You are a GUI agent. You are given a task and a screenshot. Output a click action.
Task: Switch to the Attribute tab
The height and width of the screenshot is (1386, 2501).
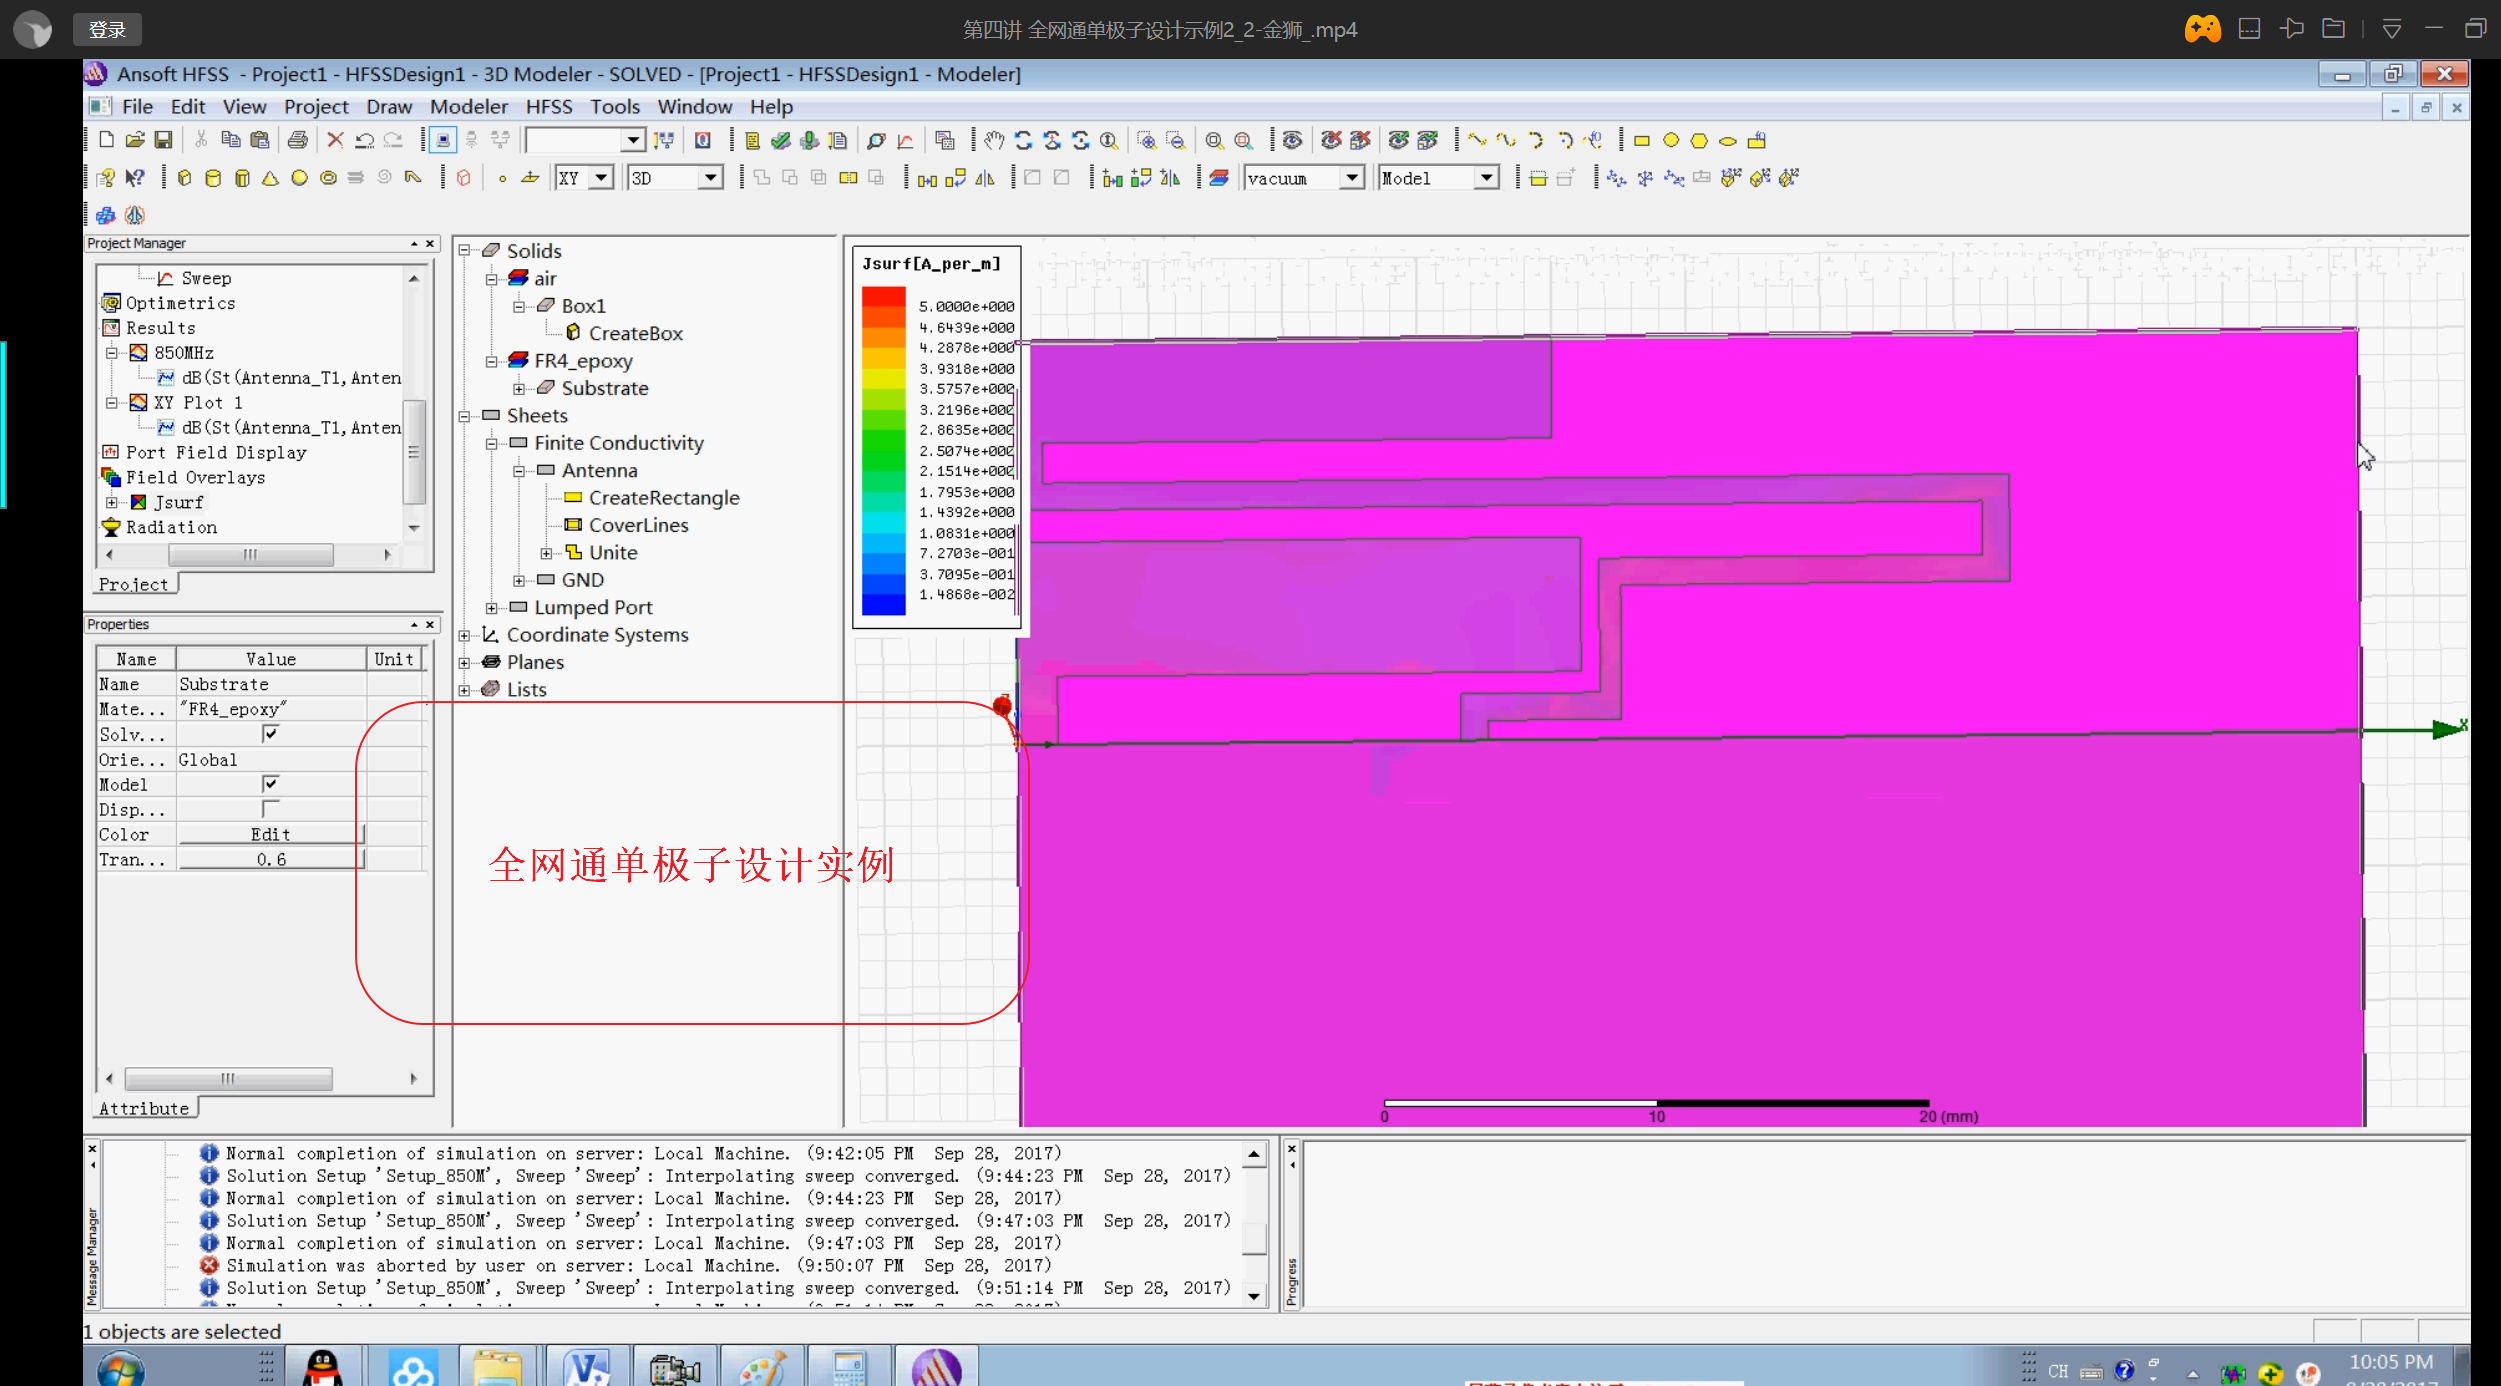pos(144,1108)
